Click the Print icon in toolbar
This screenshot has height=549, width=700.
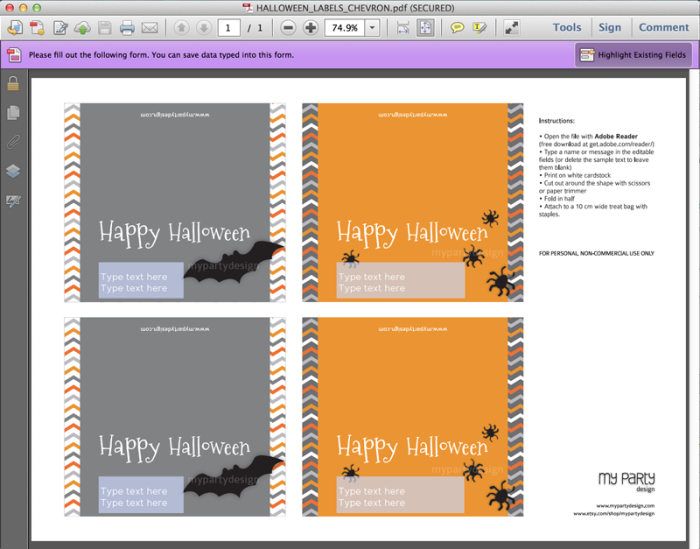click(x=127, y=27)
